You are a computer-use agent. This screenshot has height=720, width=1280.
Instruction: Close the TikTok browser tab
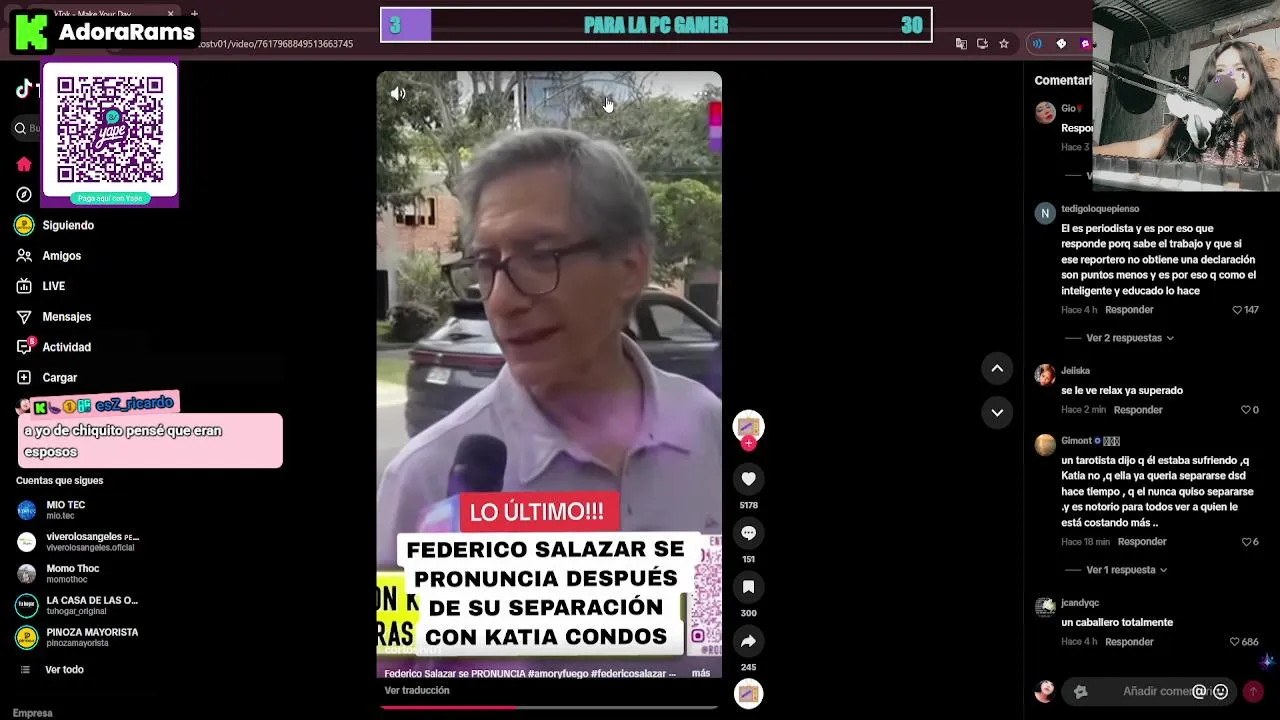[x=170, y=14]
